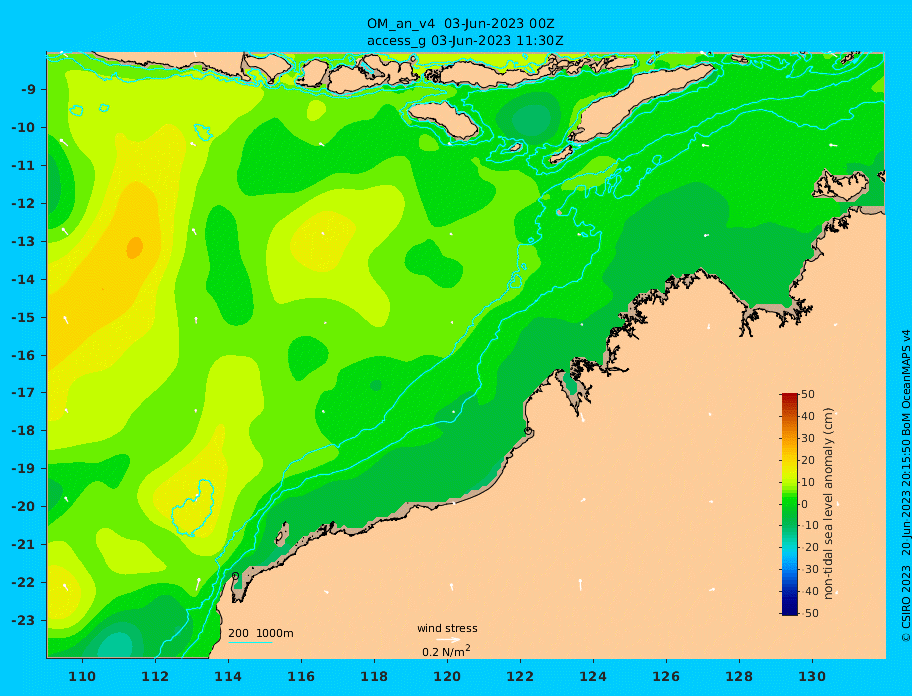
Task: Click the colorbar tick label -30
Action: pyautogui.click(x=809, y=569)
